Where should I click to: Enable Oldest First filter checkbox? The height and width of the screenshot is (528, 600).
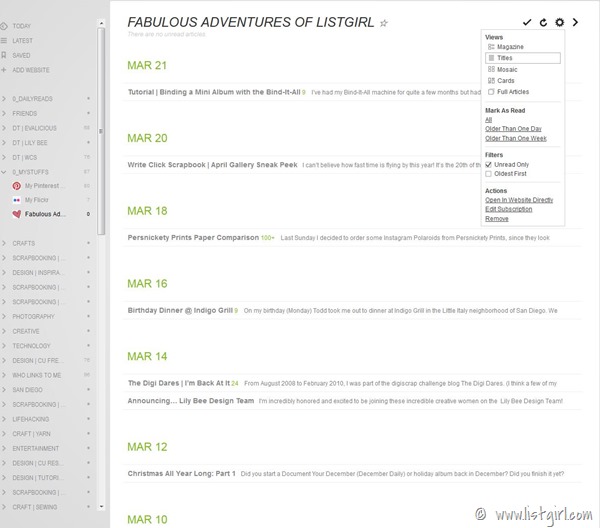pos(489,173)
